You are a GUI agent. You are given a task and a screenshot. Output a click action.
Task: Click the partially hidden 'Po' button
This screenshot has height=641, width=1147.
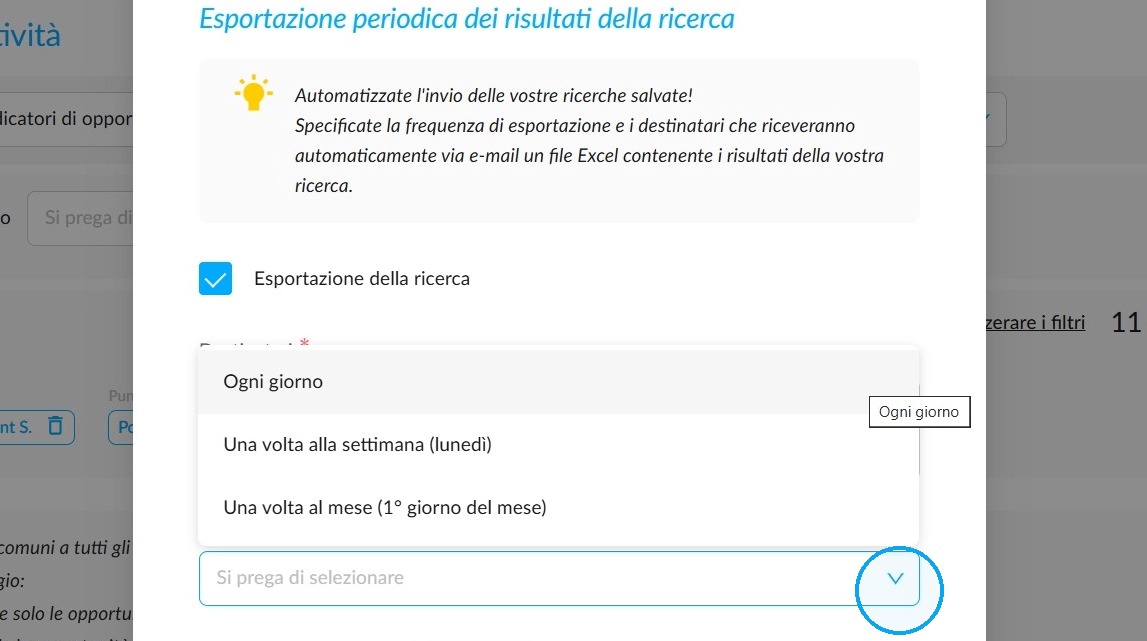(121, 427)
